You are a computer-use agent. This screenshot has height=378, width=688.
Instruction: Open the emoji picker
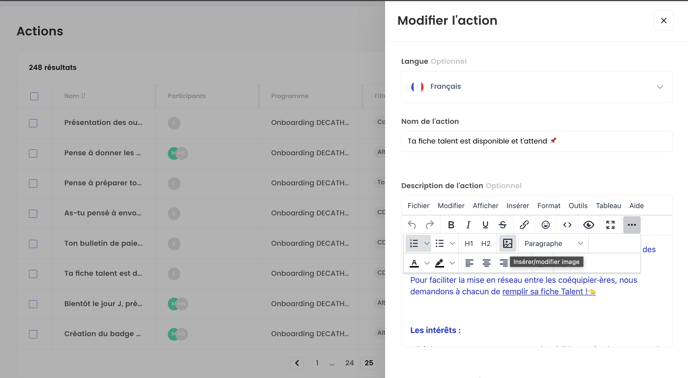coord(545,225)
